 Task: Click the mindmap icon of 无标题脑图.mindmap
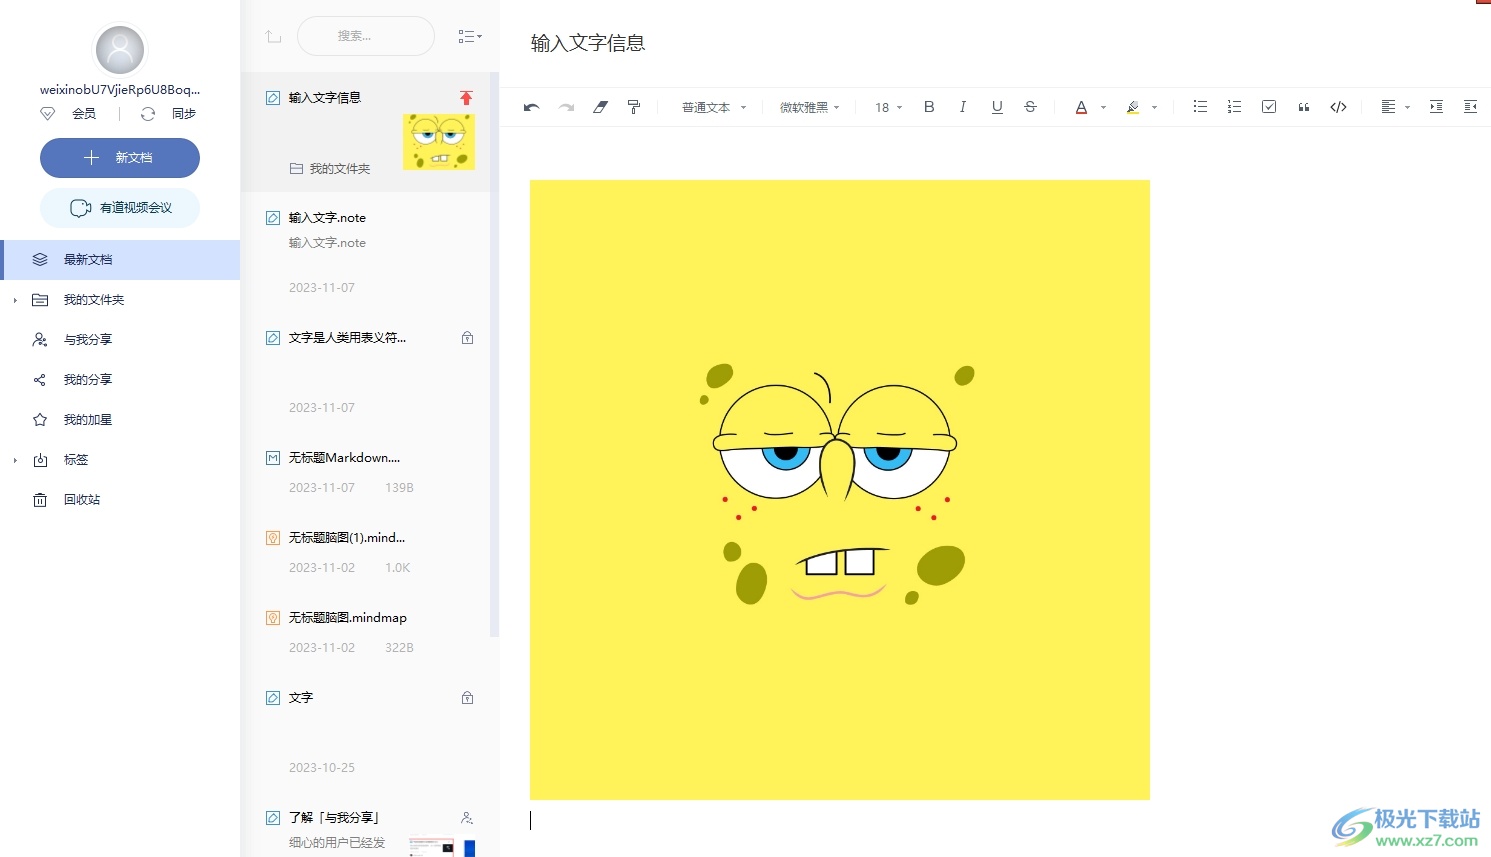point(273,618)
